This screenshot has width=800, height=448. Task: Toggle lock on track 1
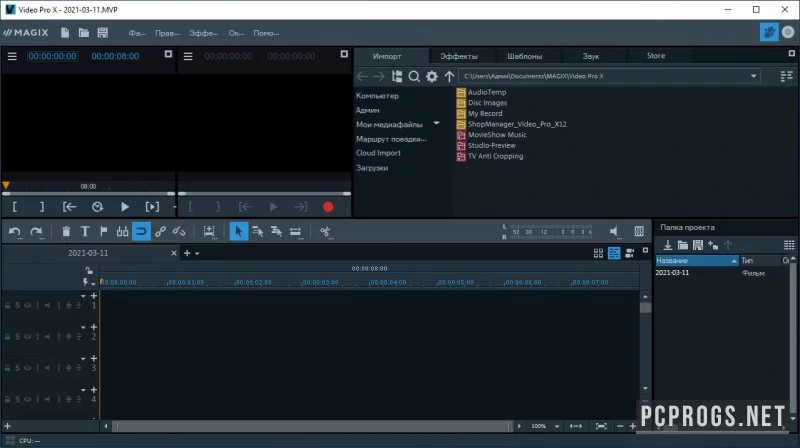(8, 306)
